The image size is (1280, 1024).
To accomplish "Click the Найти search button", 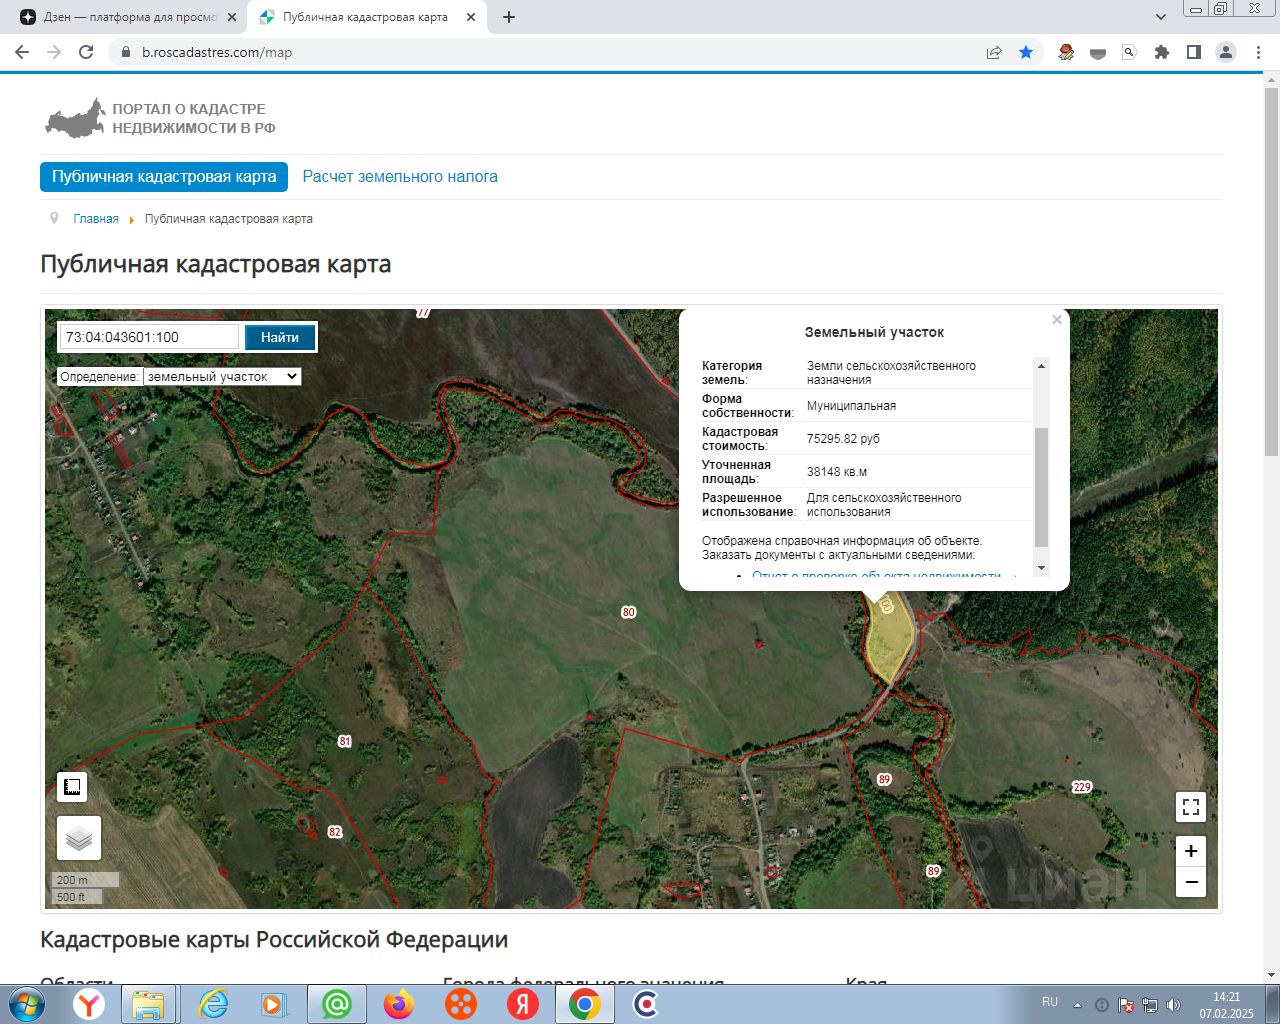I will click(280, 338).
